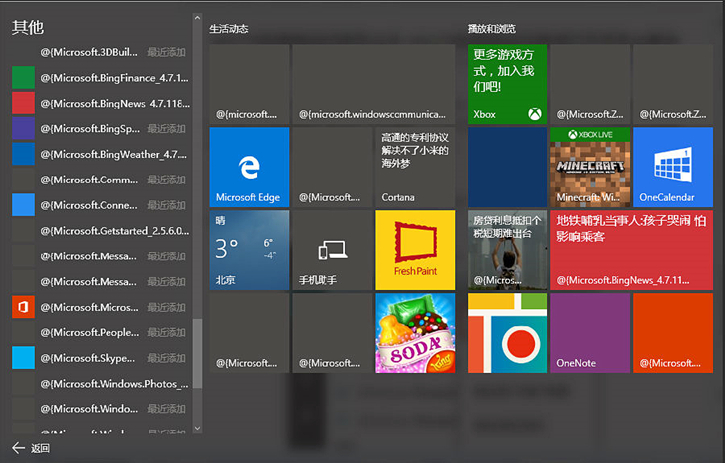725x463 pixels.
Task: Open the purple OneNote tile
Action: click(589, 332)
